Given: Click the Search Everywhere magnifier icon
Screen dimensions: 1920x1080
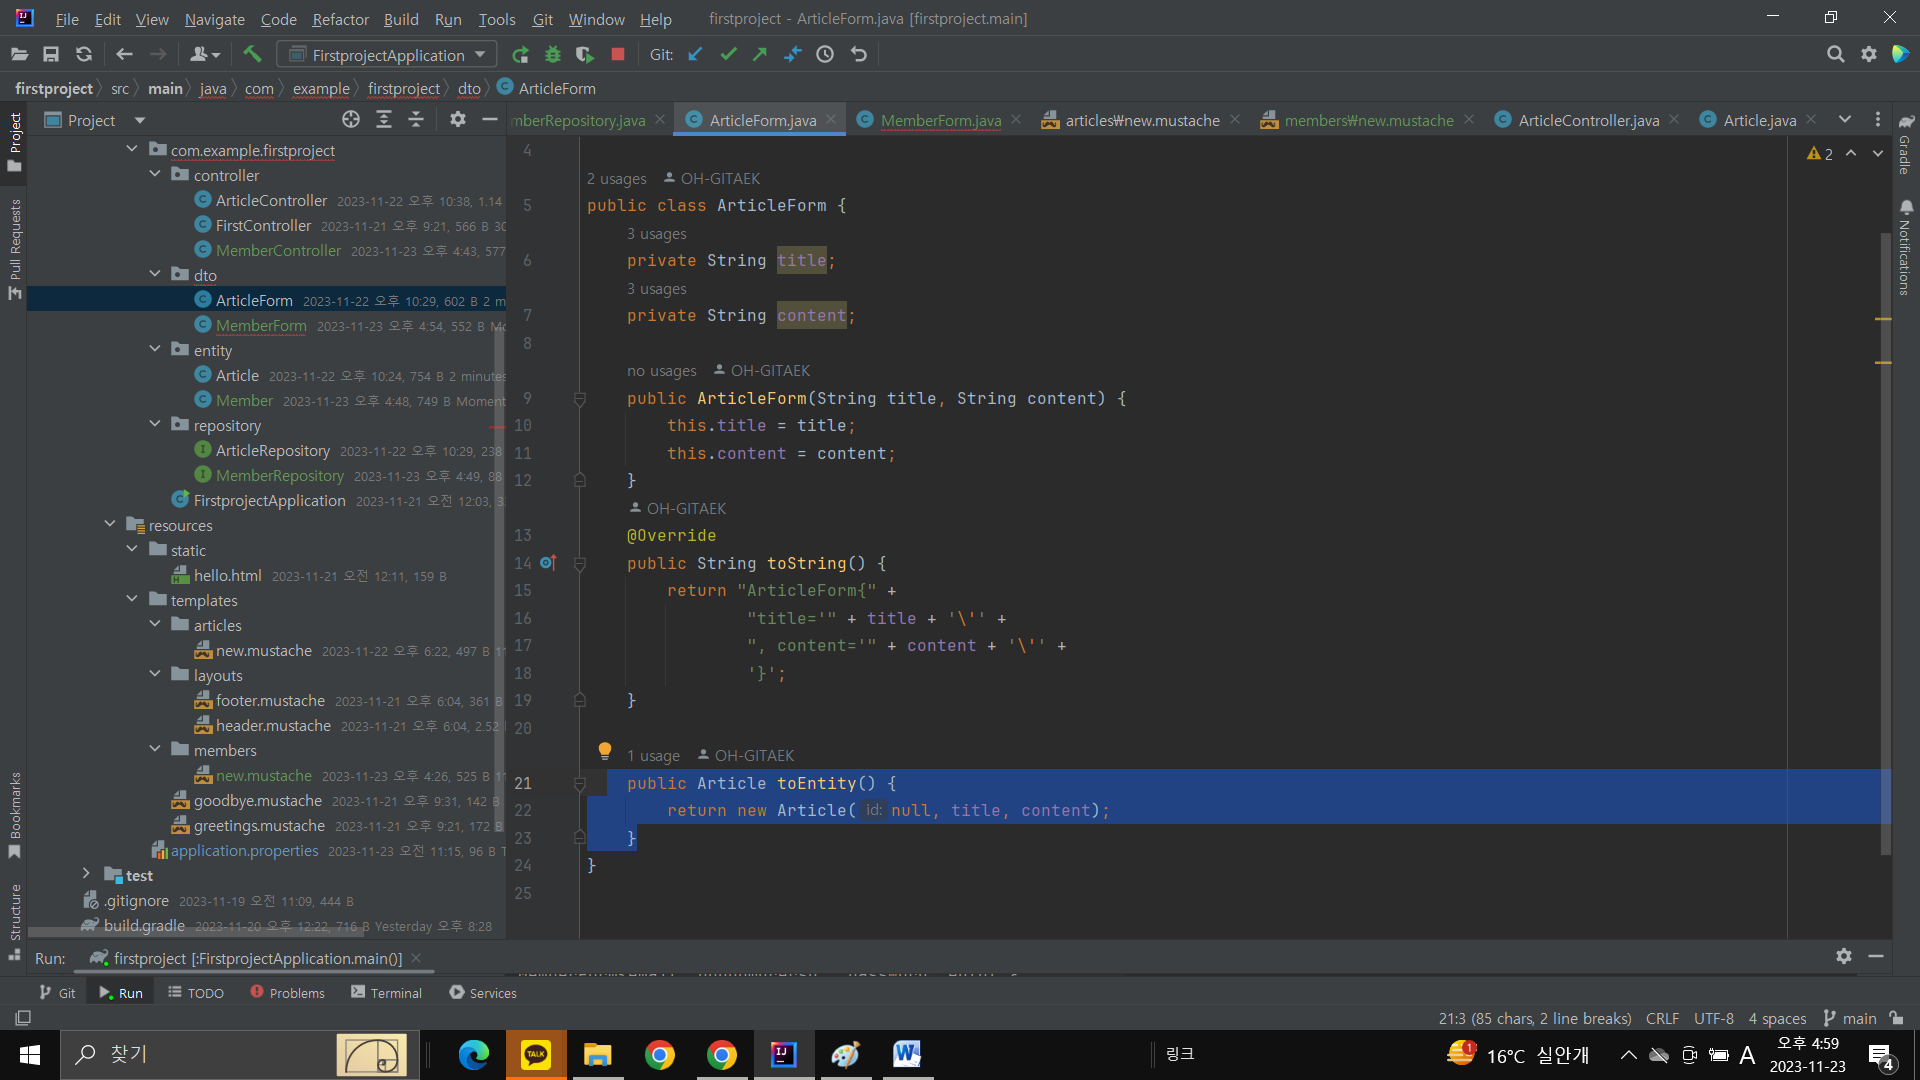Looking at the screenshot, I should 1835,55.
